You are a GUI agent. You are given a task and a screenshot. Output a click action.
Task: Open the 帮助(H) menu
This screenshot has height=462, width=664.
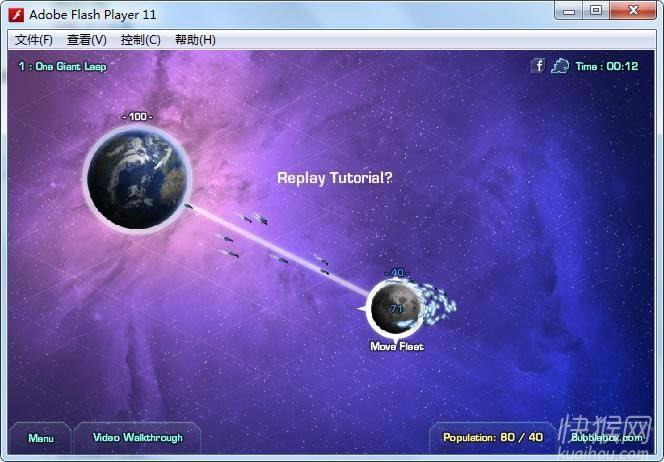tap(195, 40)
